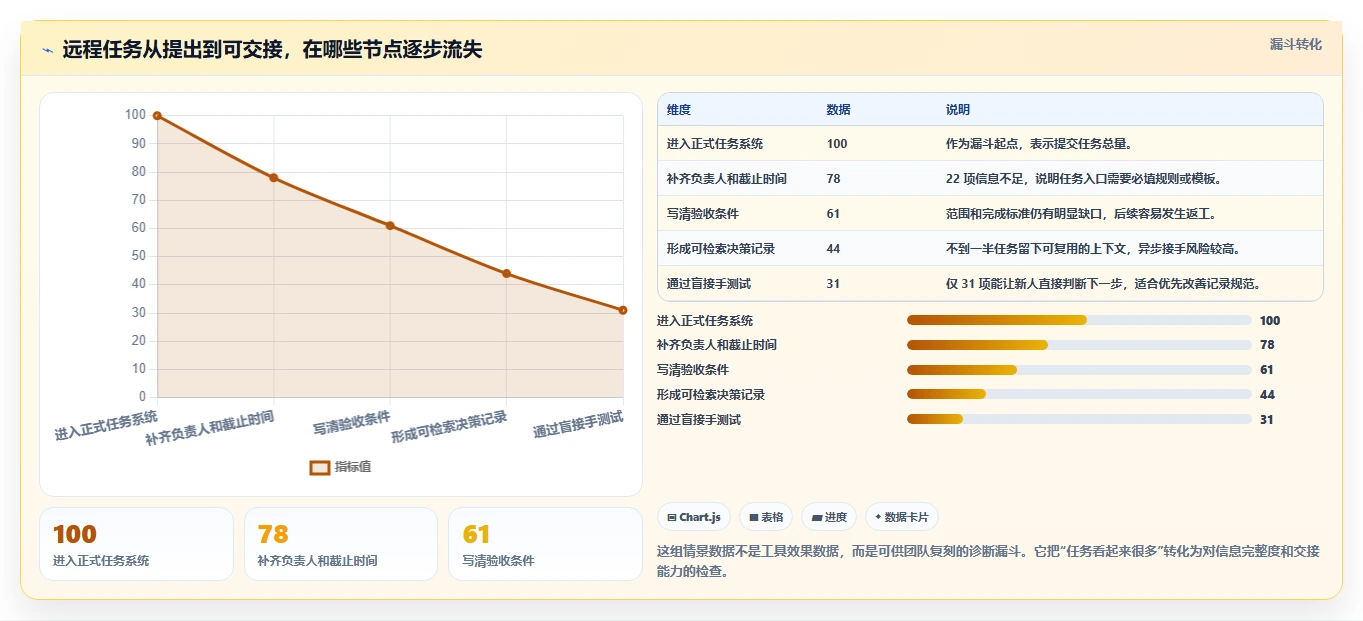The width and height of the screenshot is (1363, 621).
Task: Click the 漏斗转化 badge in the header
Action: point(1295,45)
